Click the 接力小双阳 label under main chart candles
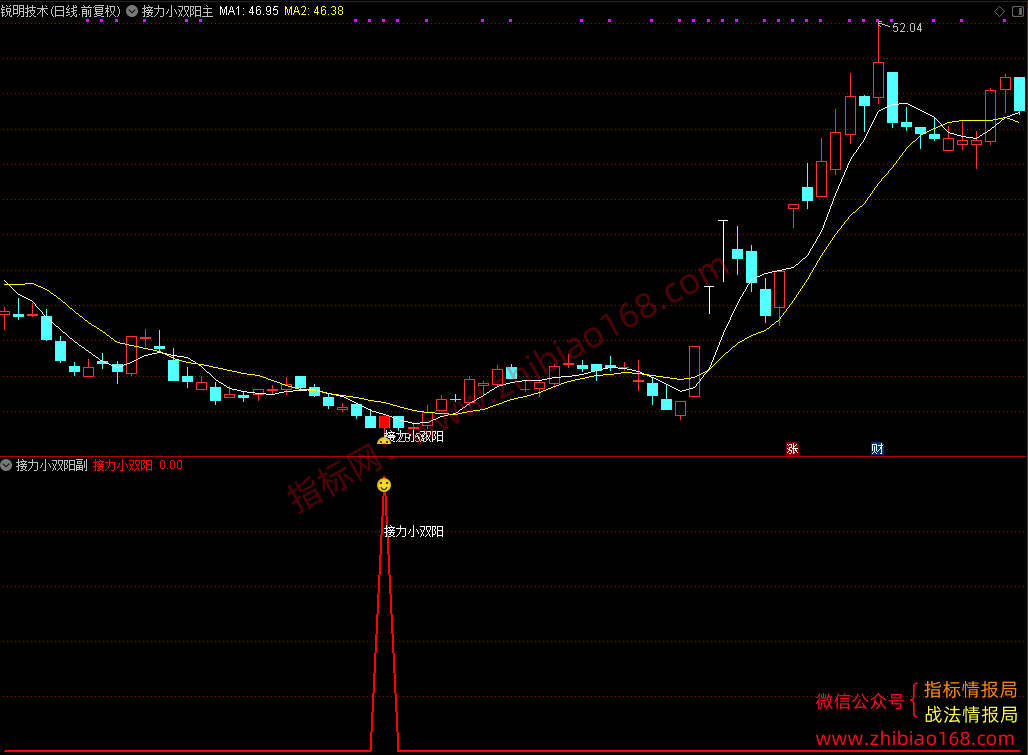Image resolution: width=1028 pixels, height=755 pixels. pos(414,436)
